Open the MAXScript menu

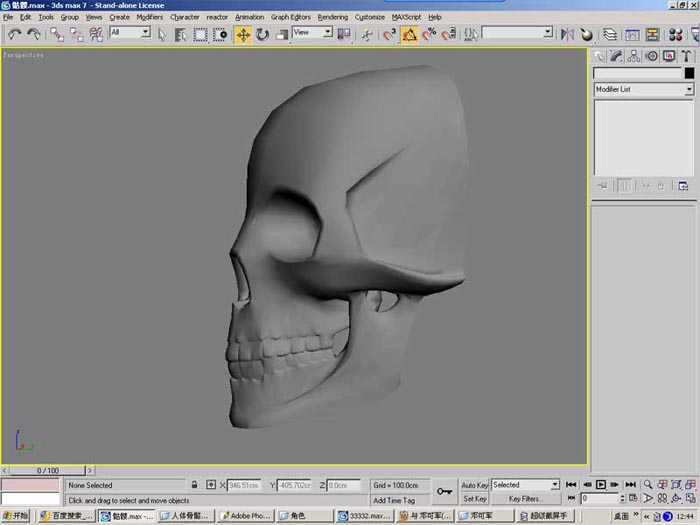tap(406, 17)
